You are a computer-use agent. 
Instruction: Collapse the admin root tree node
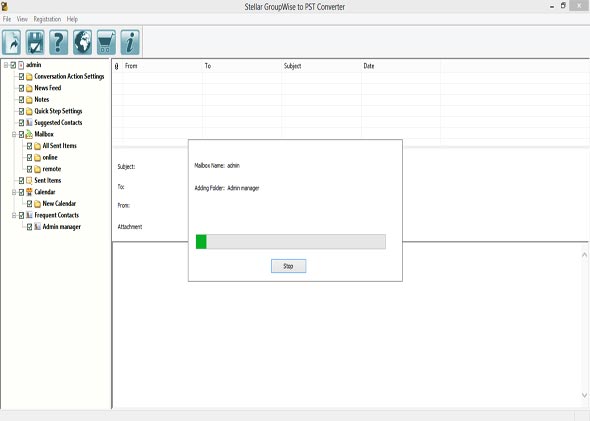pyautogui.click(x=6, y=65)
